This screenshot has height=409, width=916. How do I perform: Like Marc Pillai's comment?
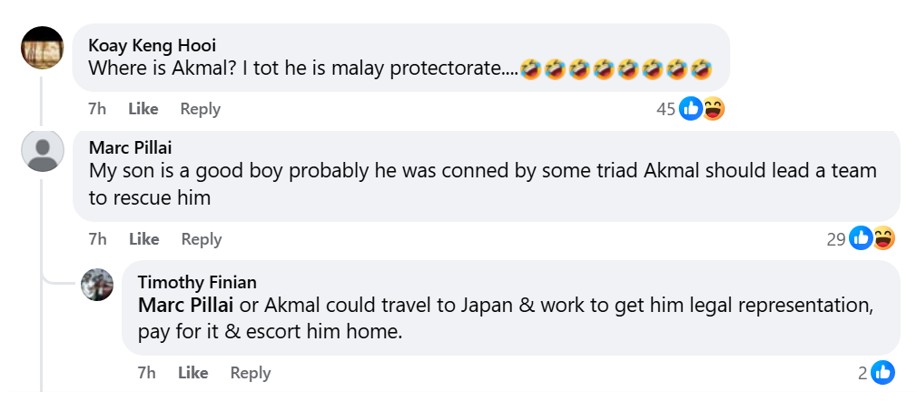(x=144, y=239)
